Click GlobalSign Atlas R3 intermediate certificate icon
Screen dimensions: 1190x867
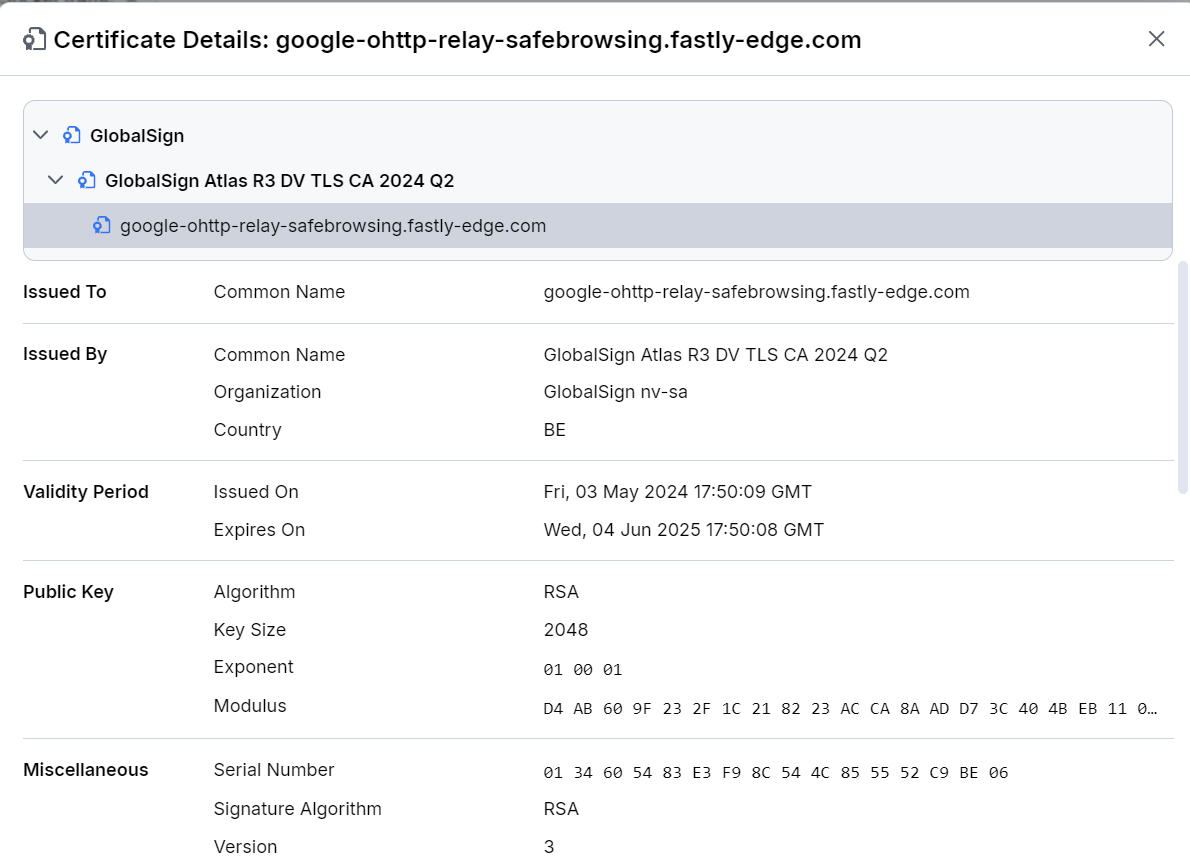(87, 180)
